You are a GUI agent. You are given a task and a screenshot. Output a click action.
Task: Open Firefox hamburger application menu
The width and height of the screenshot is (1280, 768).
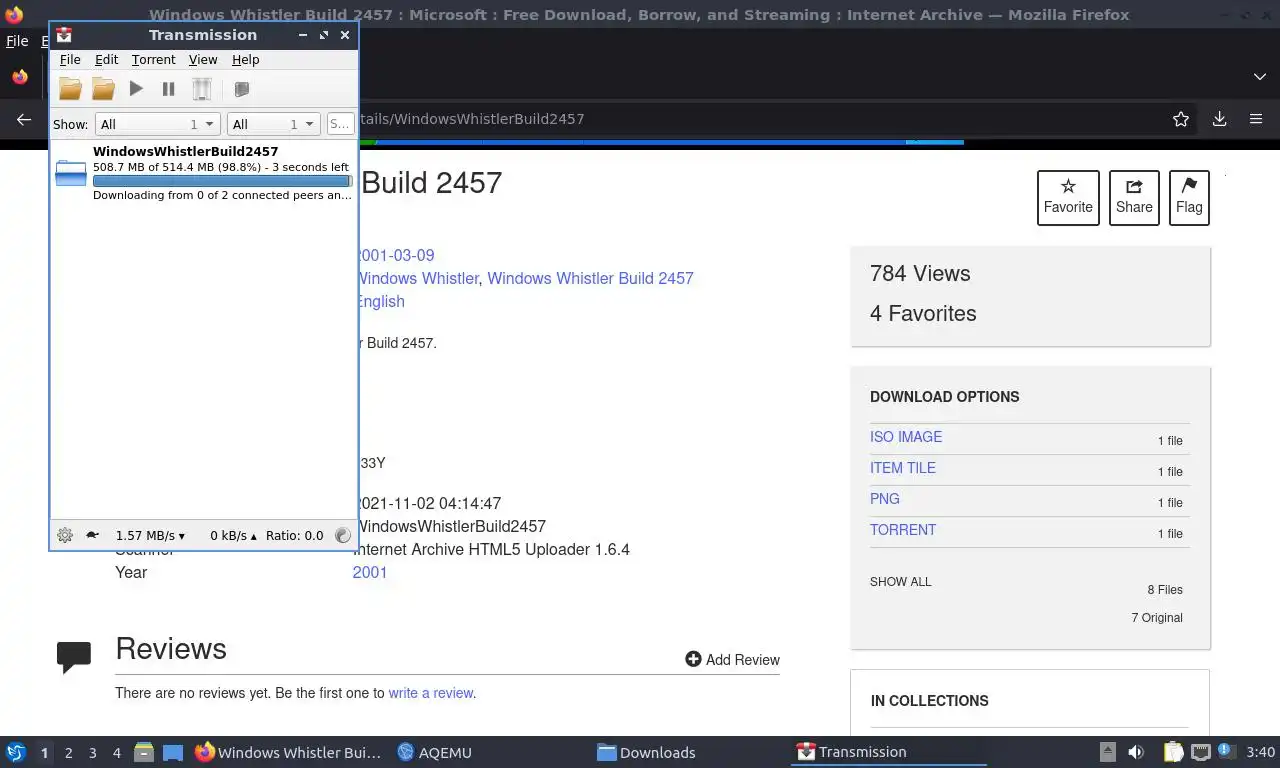coord(1256,119)
